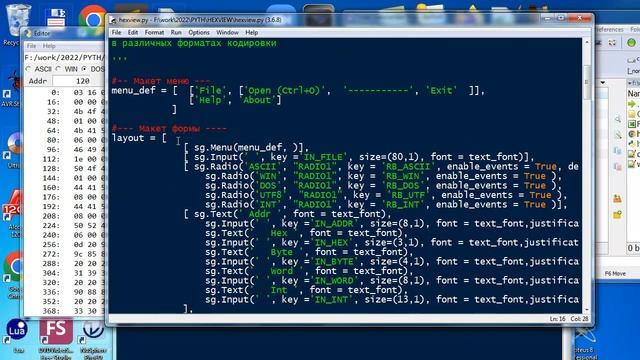This screenshot has width=640, height=360.
Task: Open the floppy disk desktop icon at top
Action: [x=56, y=17]
